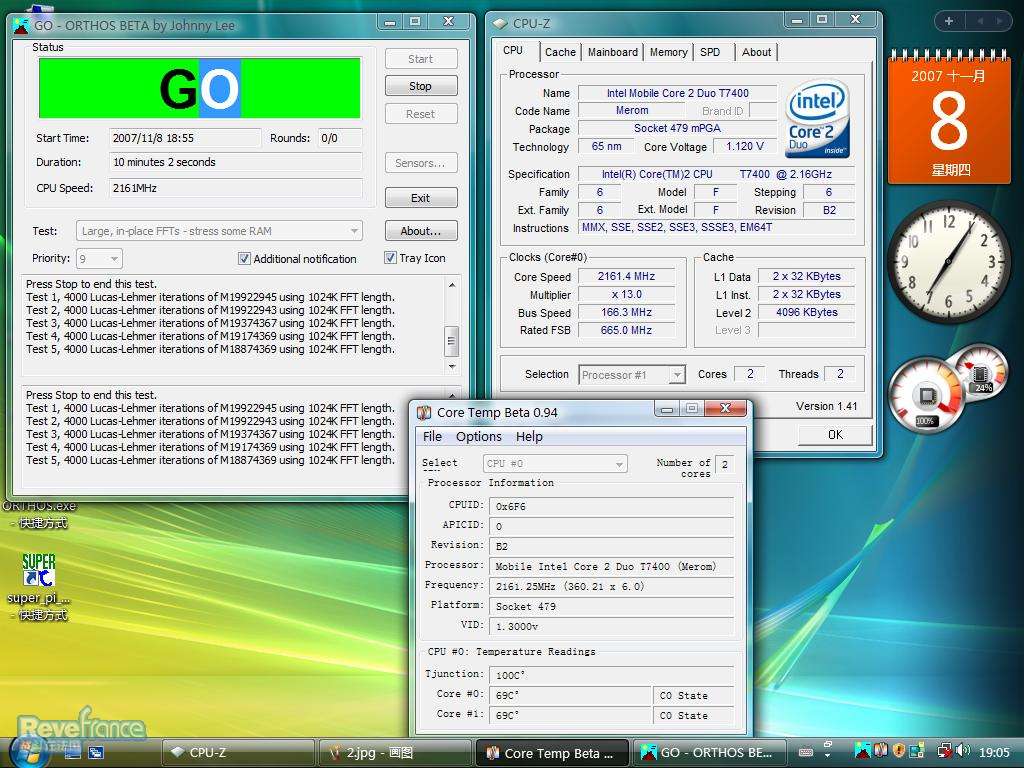Click the Reset button in ORTHOS
Screen dimensions: 1024x768
421,114
